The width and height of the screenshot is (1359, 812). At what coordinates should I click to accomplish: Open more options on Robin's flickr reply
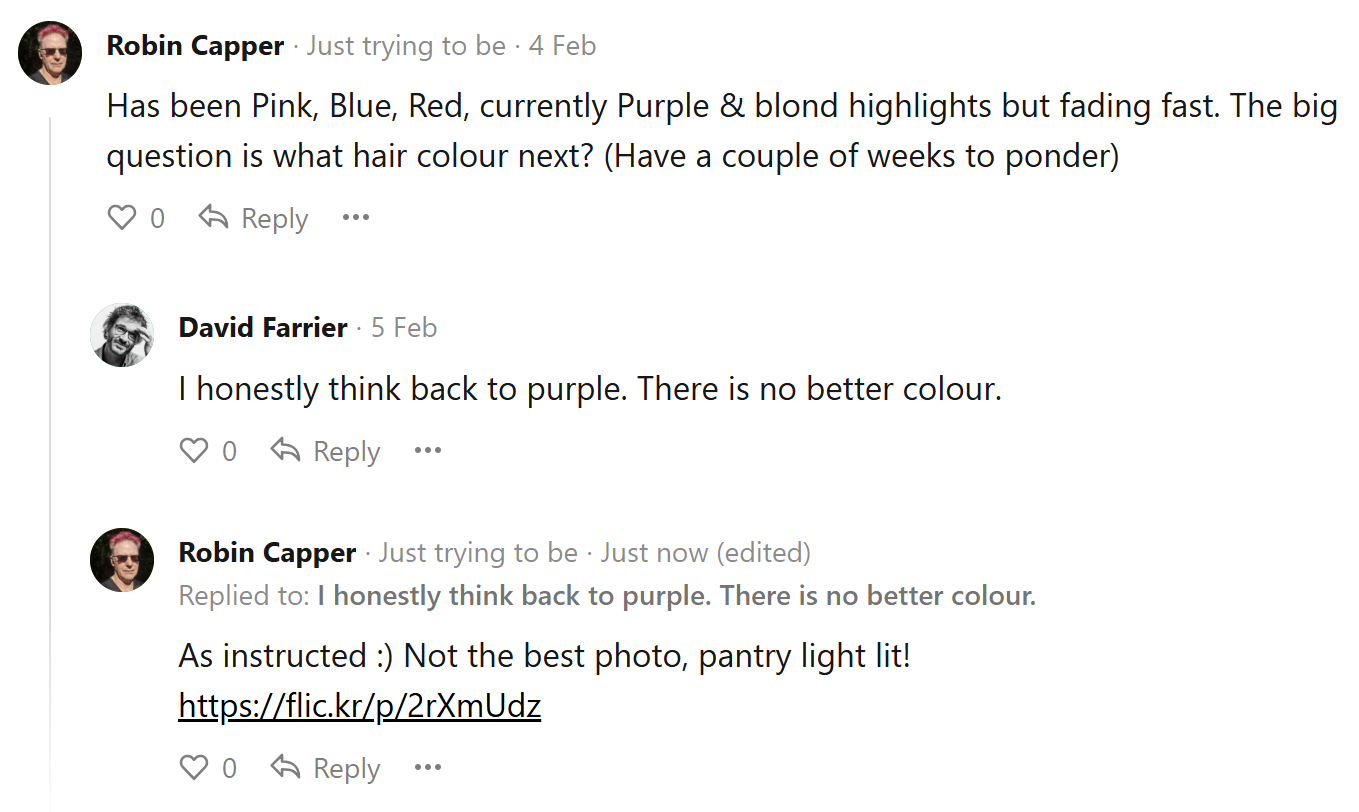click(x=428, y=768)
